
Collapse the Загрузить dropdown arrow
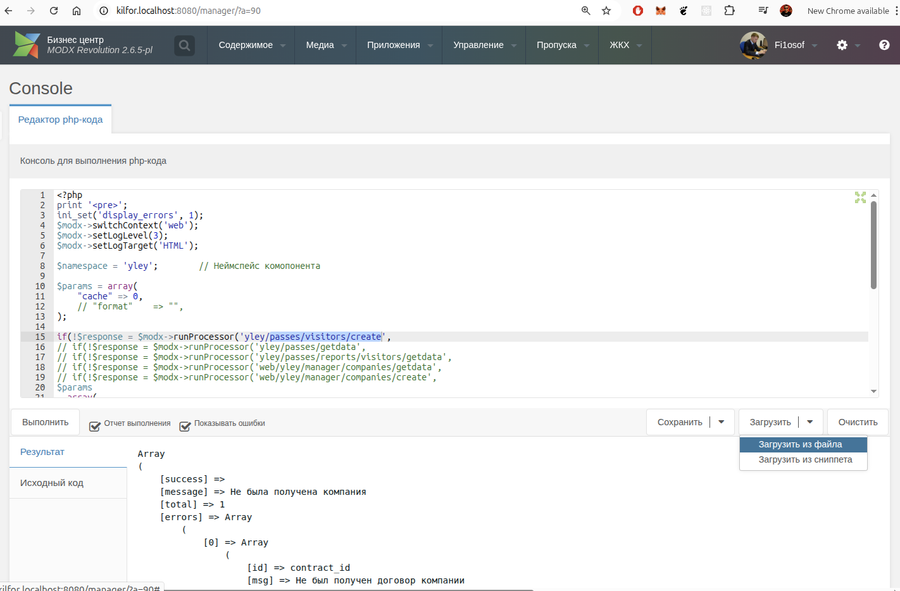coord(810,422)
